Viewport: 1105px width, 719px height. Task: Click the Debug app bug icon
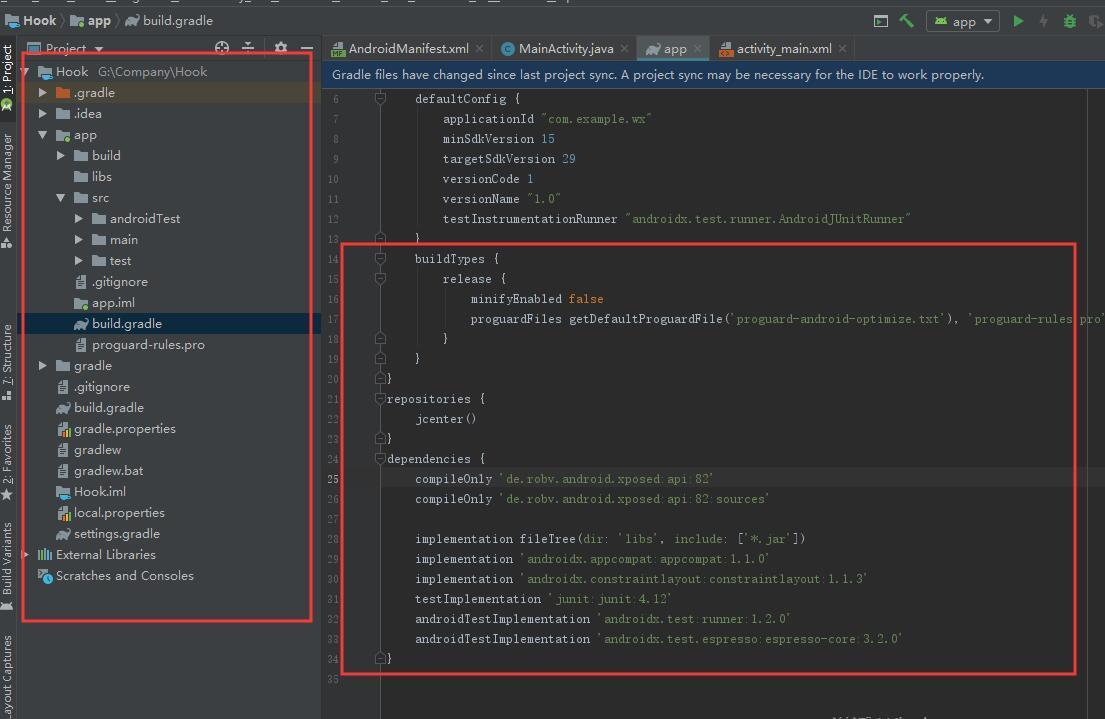[1070, 21]
